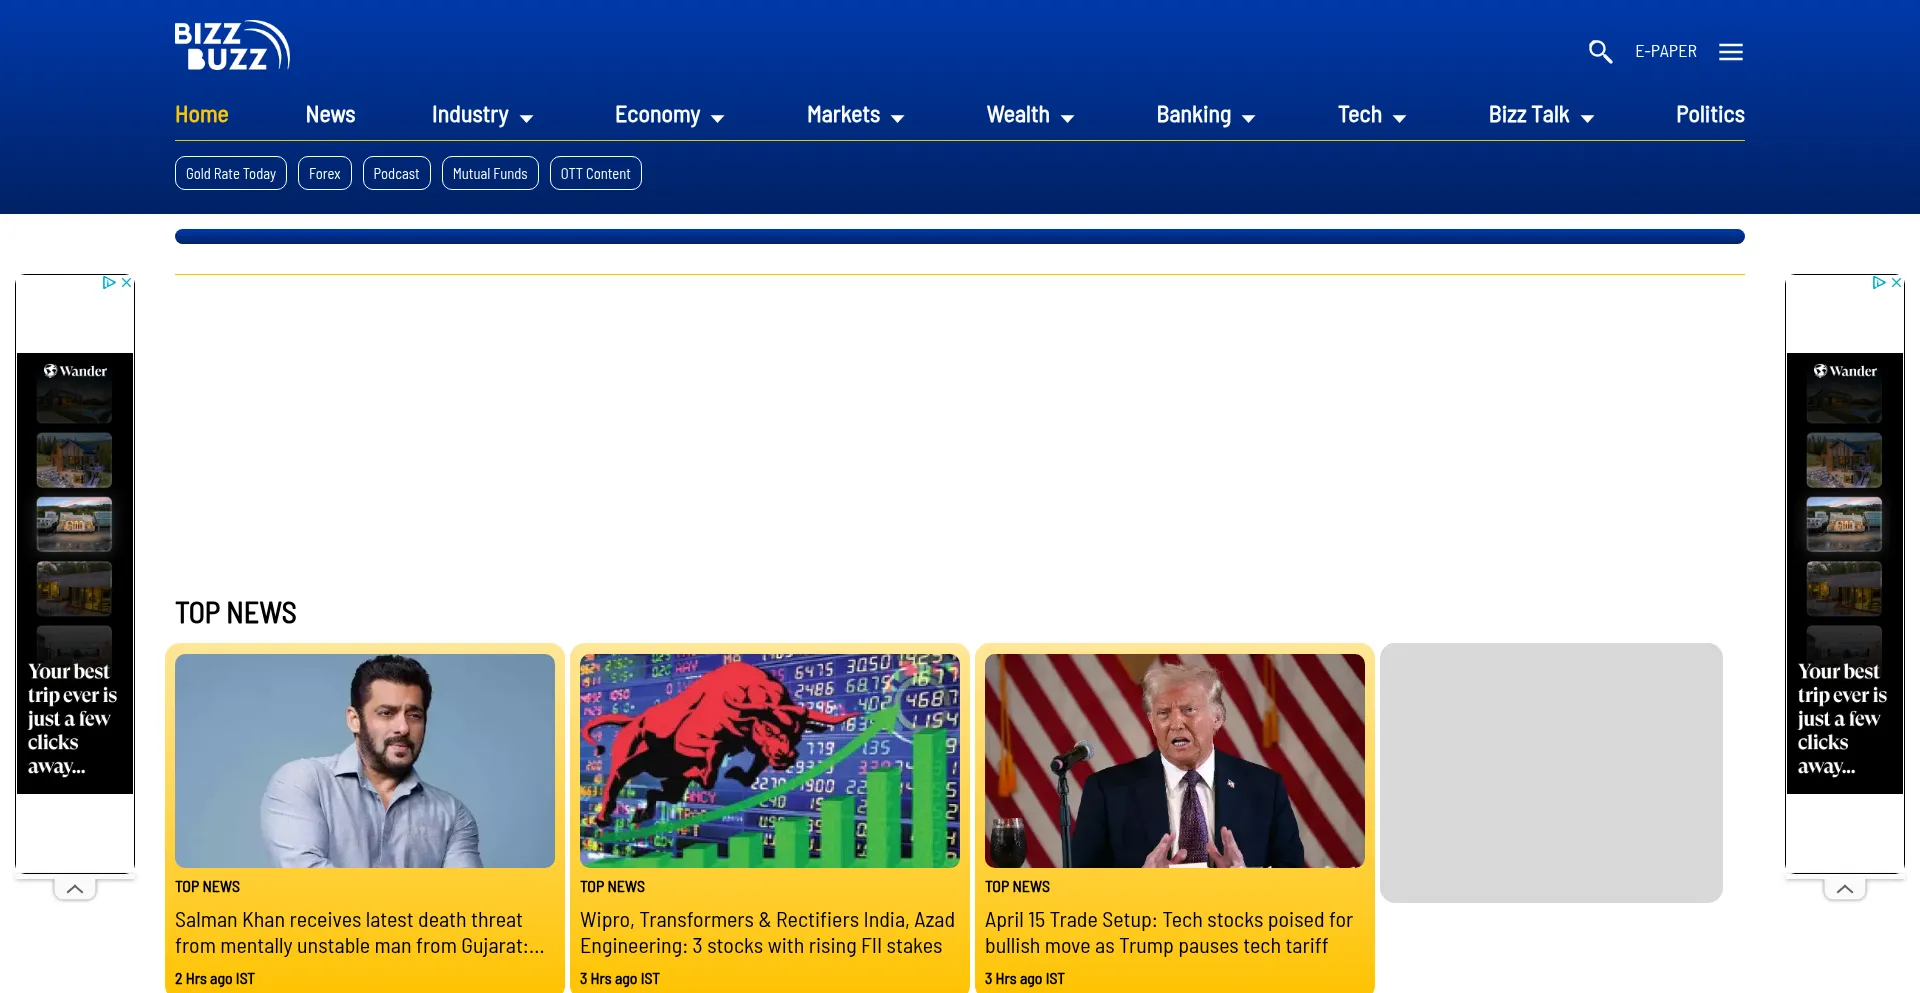Open the Politics menu item
This screenshot has height=993, width=1920.
pyautogui.click(x=1710, y=115)
